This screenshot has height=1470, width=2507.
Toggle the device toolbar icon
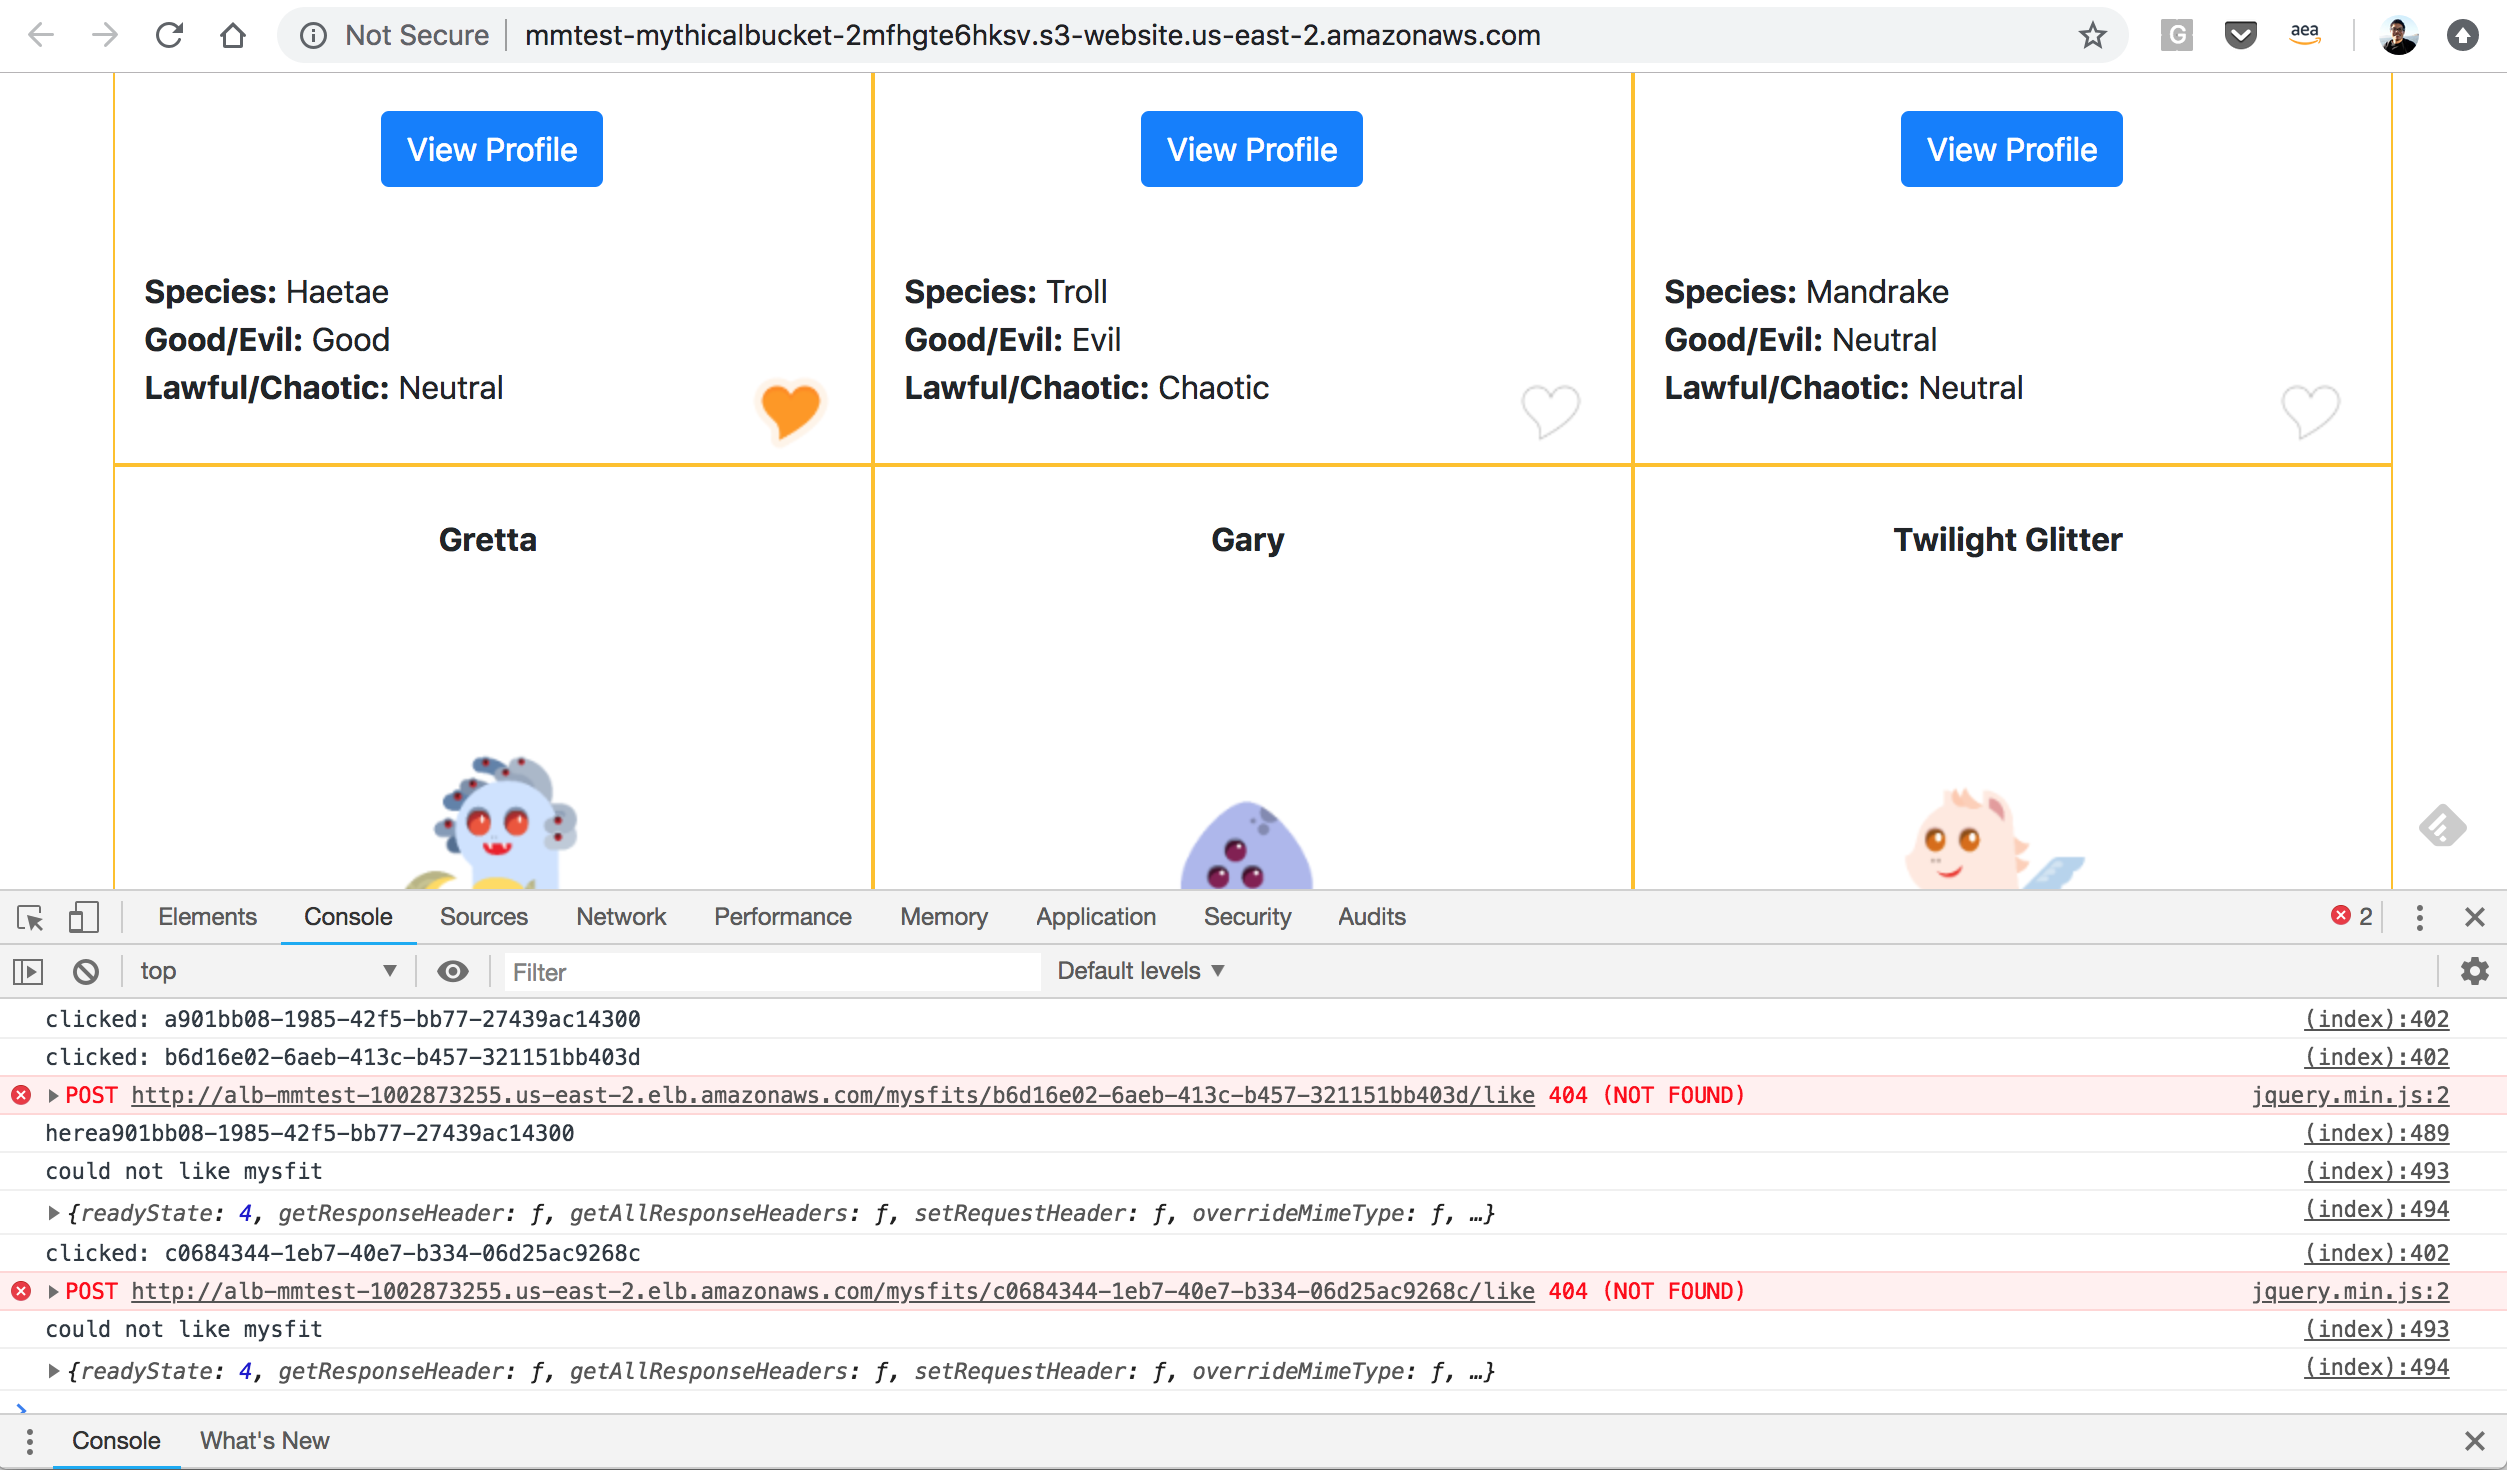82,917
